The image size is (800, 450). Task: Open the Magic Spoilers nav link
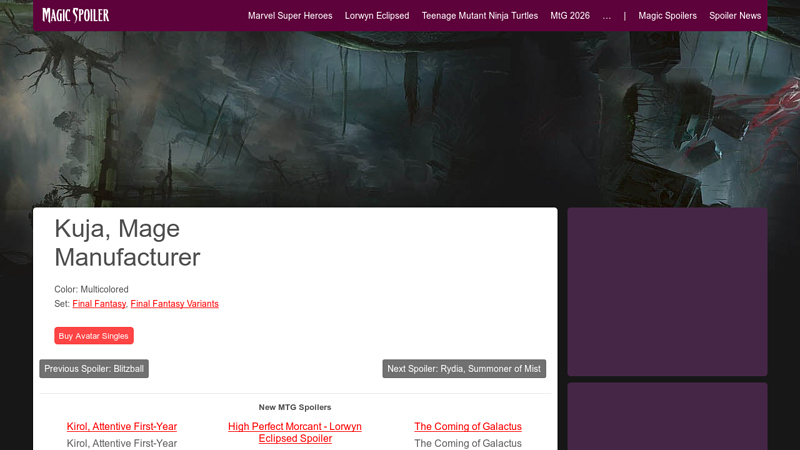pos(667,16)
